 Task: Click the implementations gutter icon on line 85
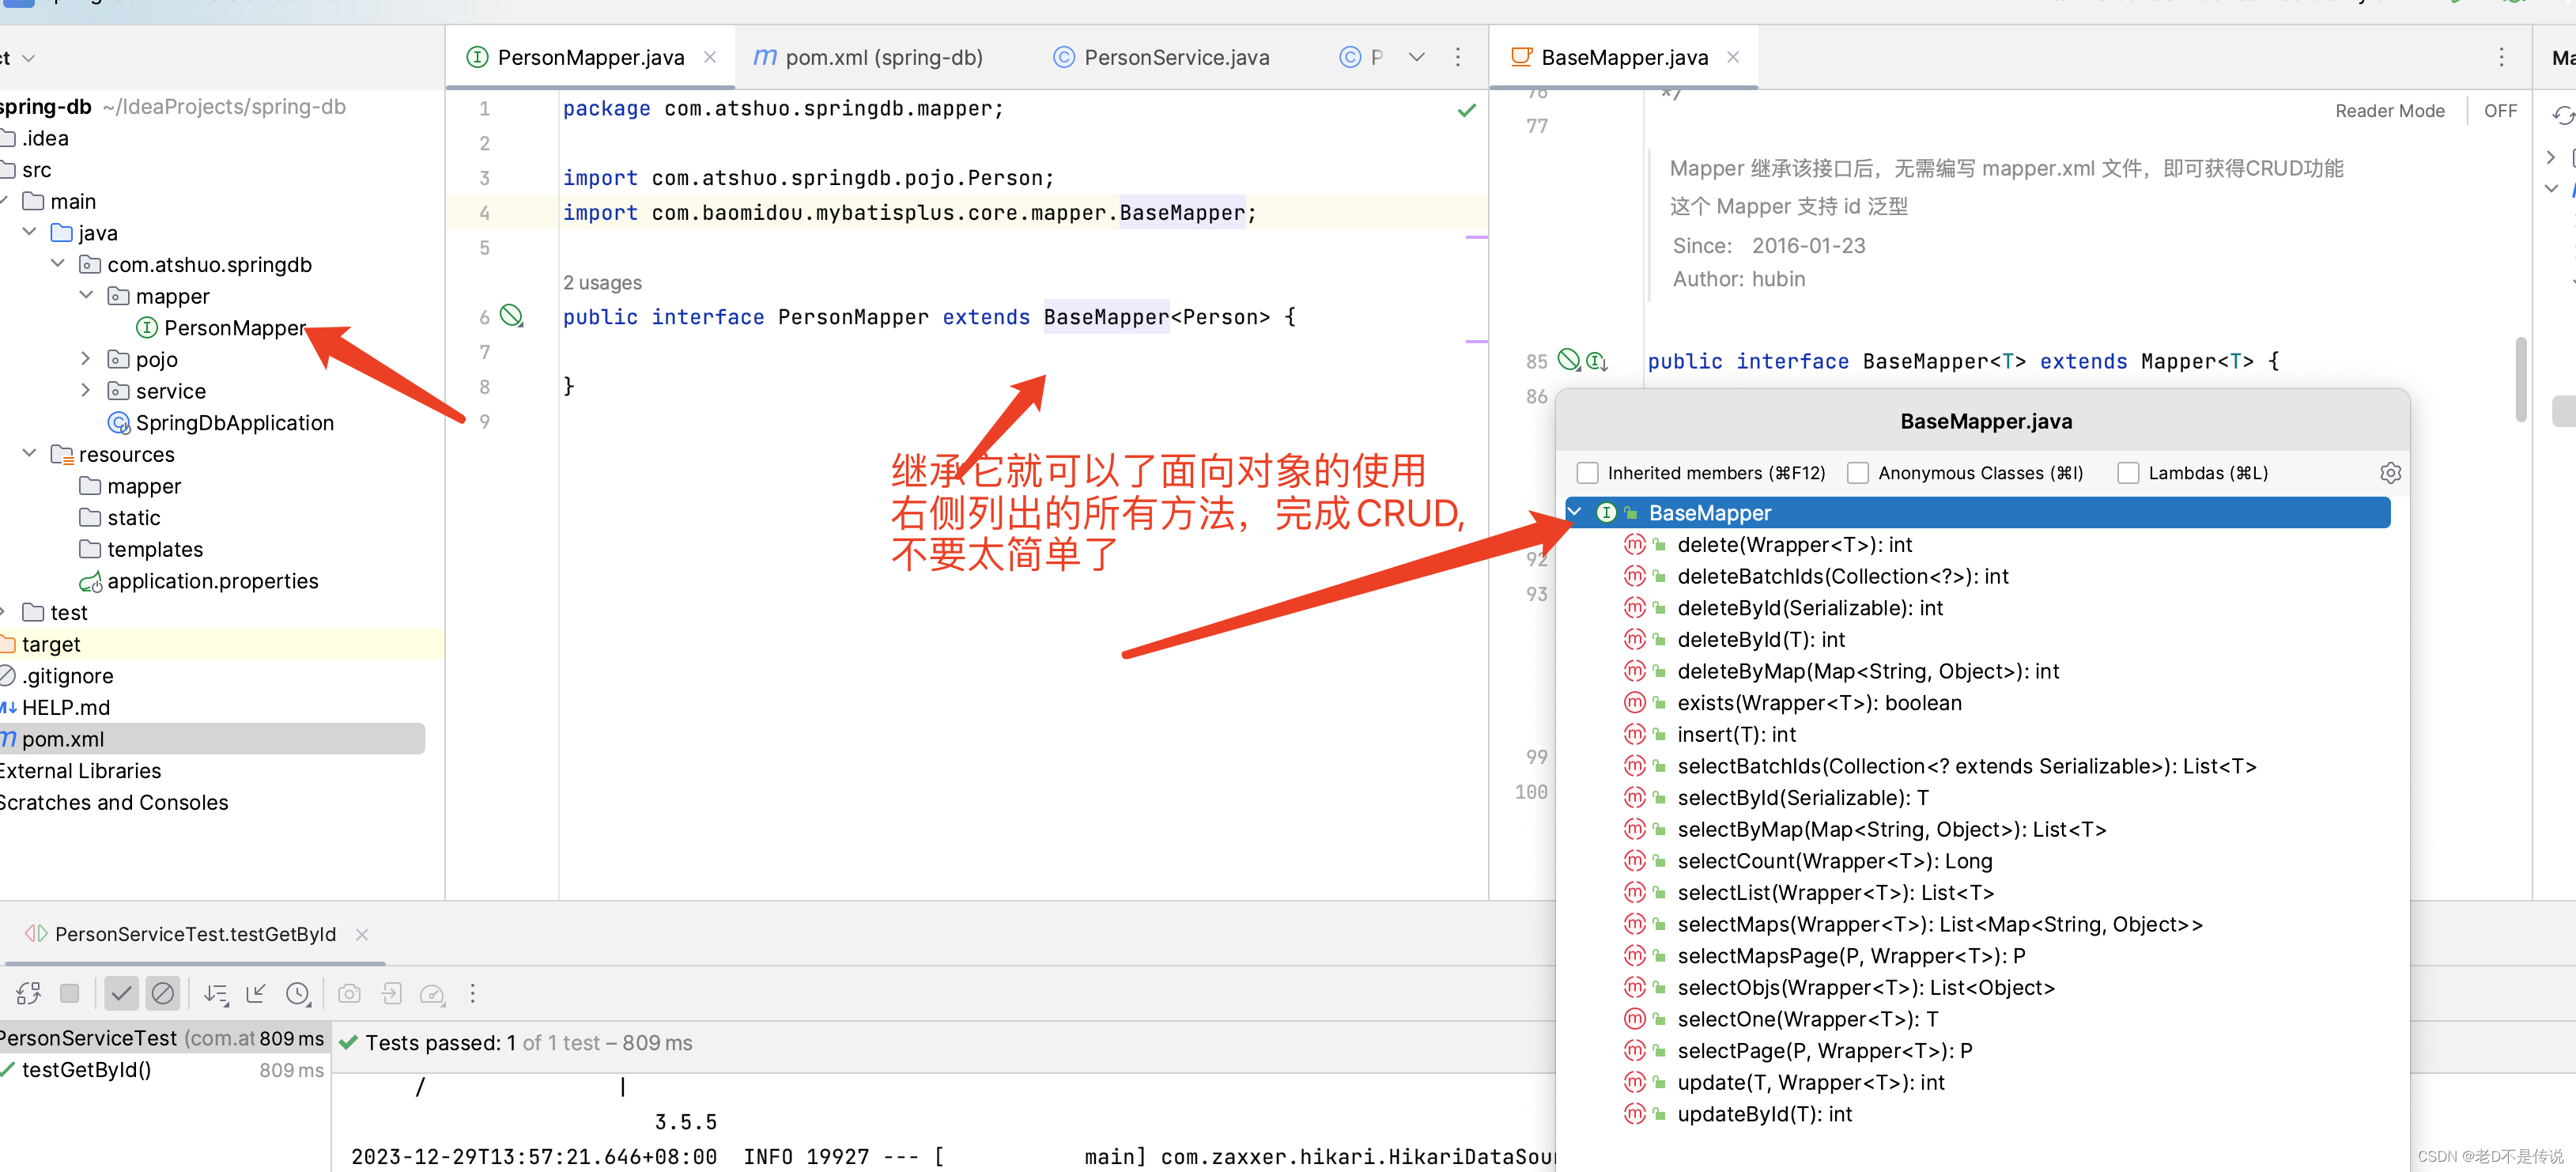click(1597, 361)
